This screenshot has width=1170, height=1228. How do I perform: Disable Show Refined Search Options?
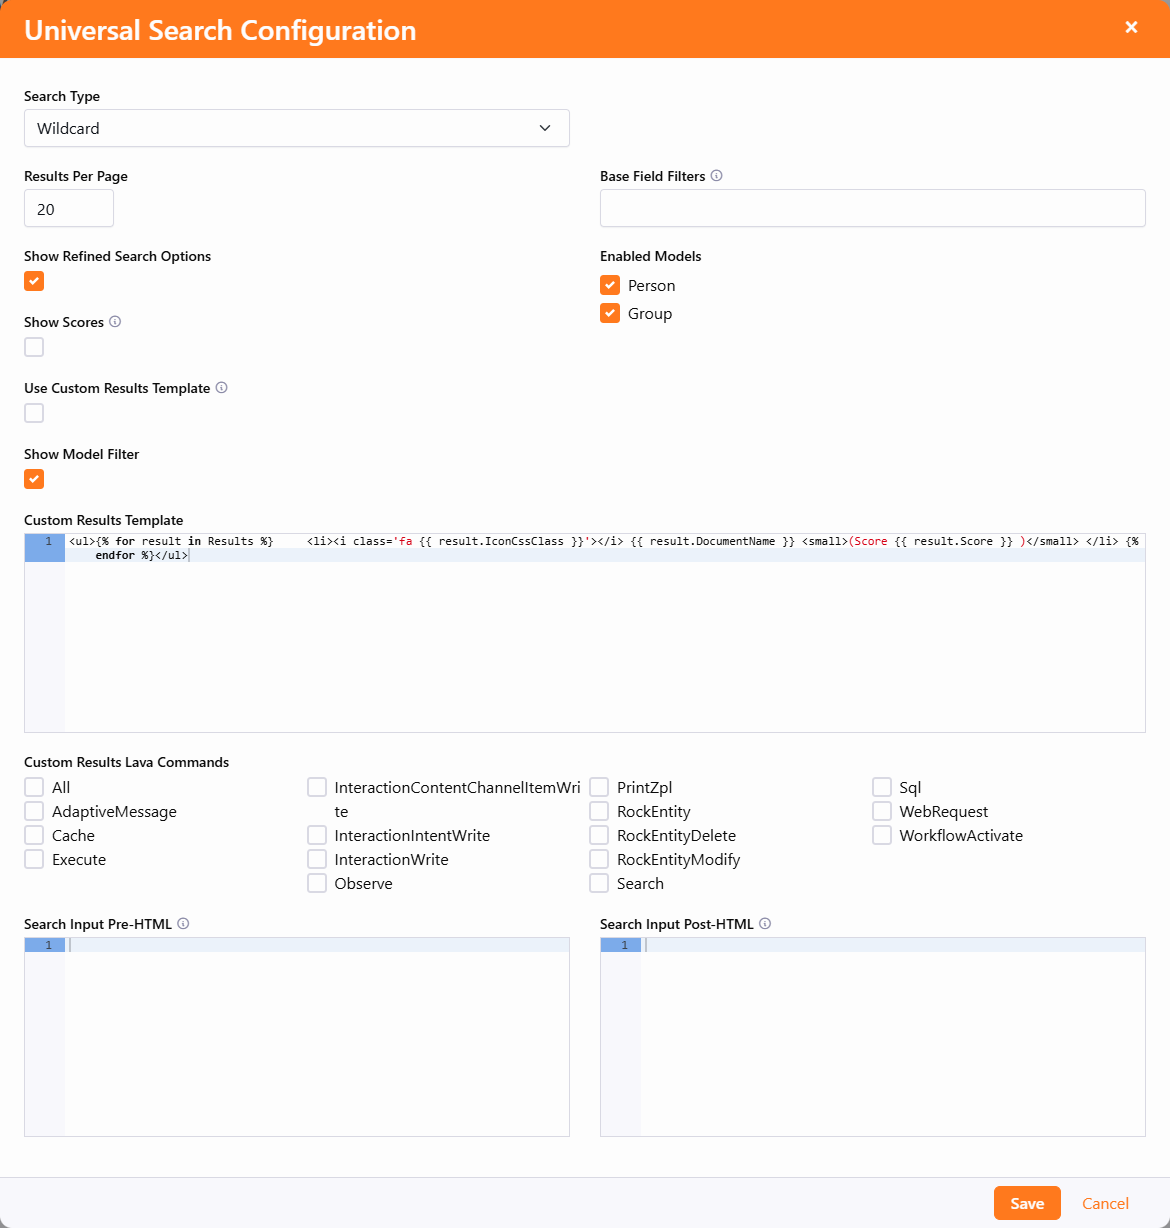coord(33,281)
